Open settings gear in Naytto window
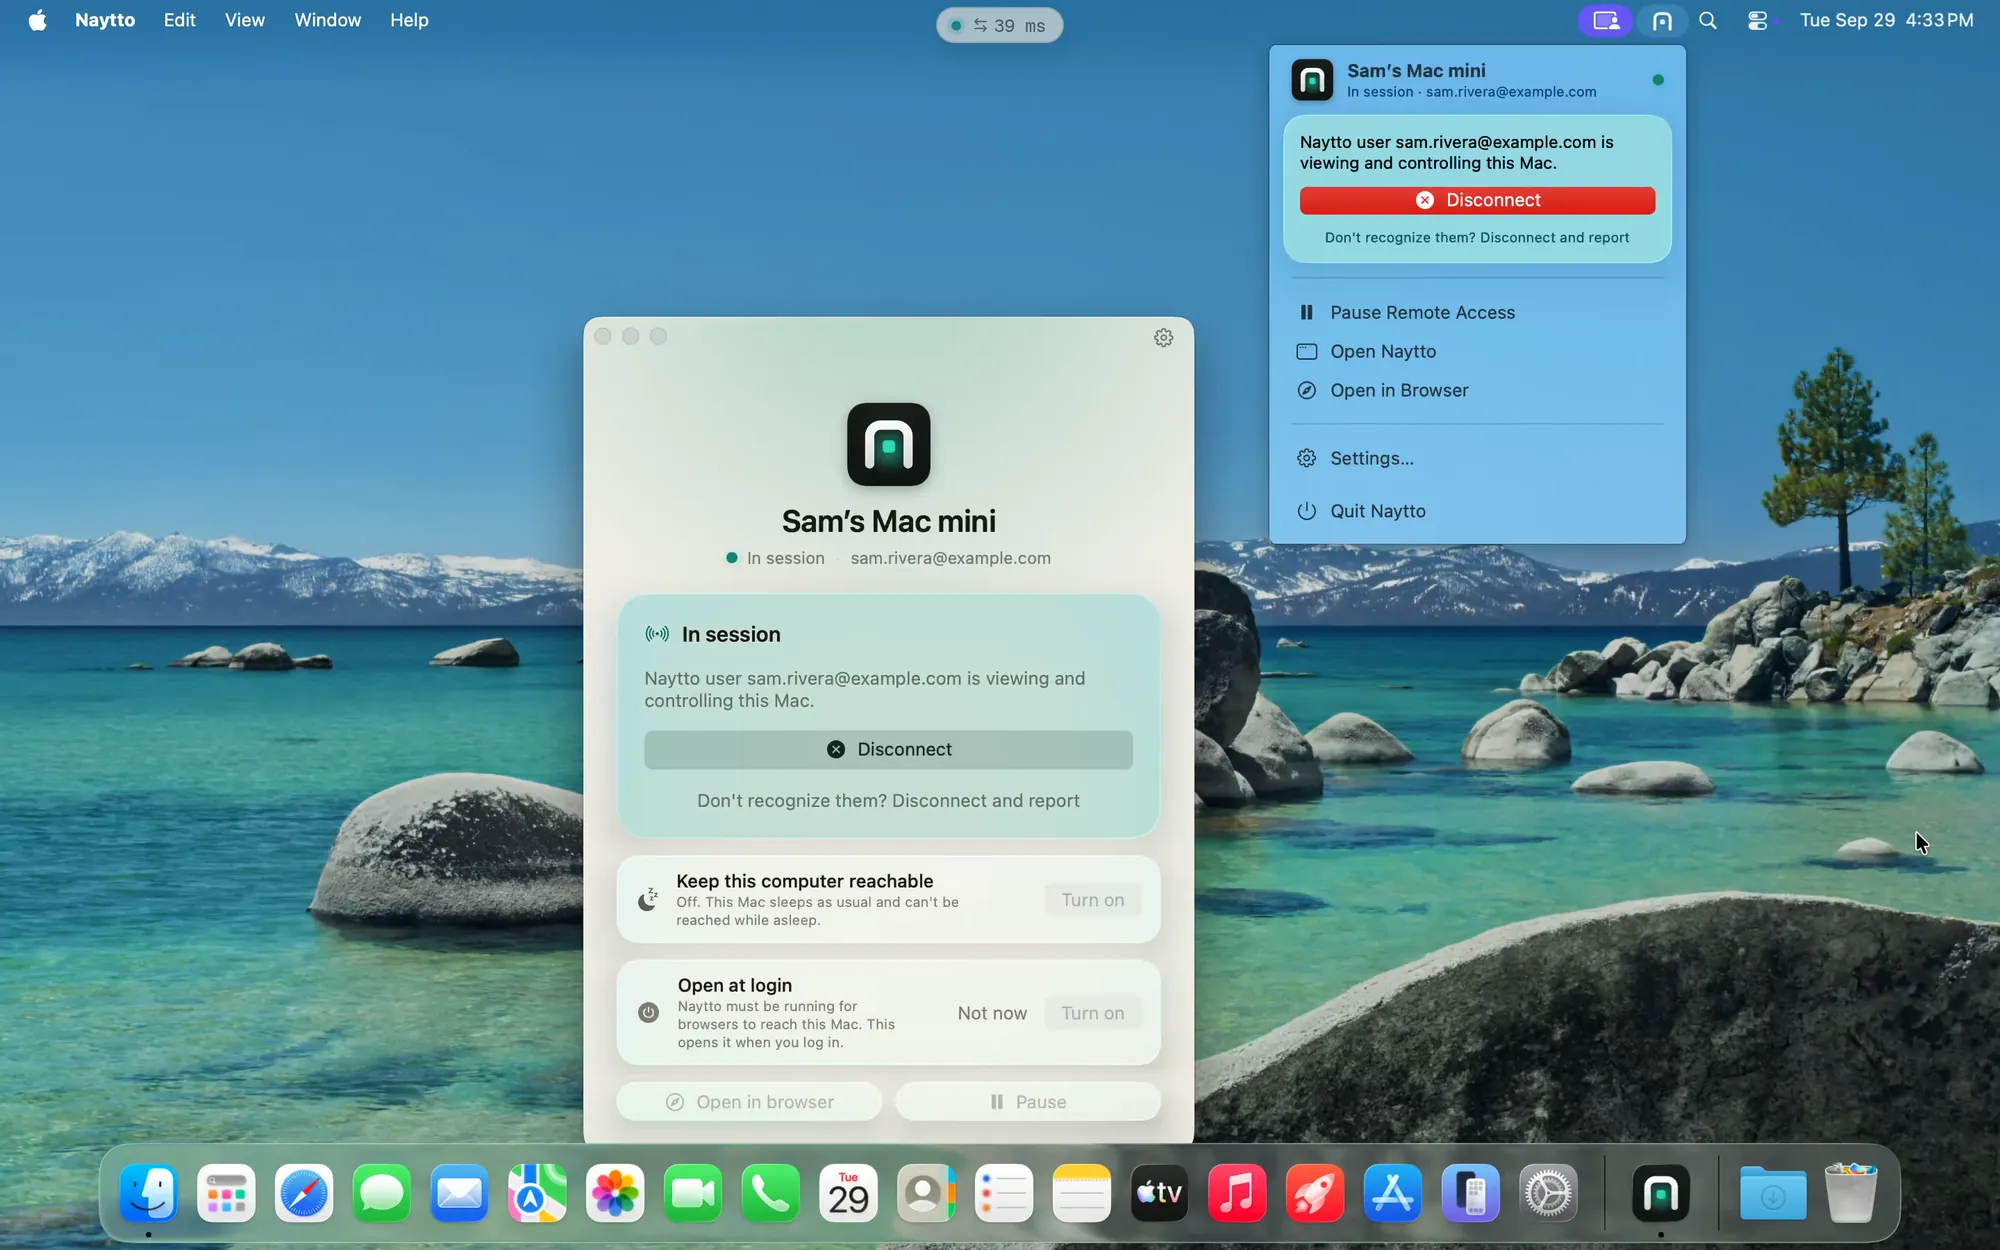Screen dimensions: 2000x1250 (1163, 338)
